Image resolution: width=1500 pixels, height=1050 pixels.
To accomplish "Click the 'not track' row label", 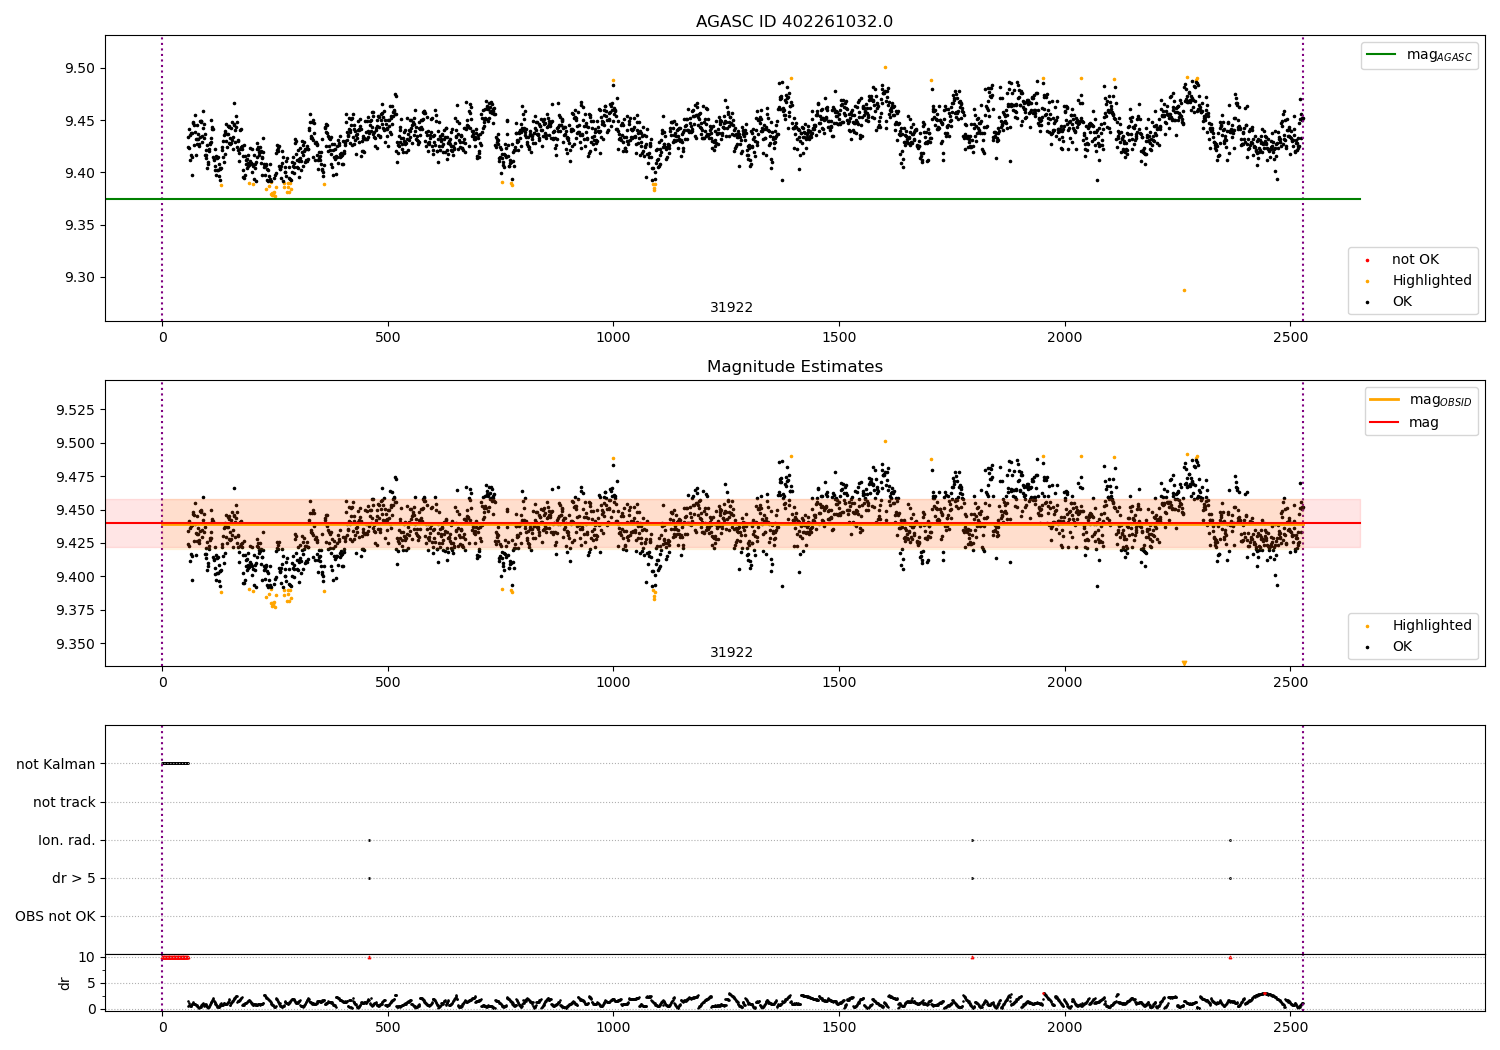I will (x=64, y=802).
